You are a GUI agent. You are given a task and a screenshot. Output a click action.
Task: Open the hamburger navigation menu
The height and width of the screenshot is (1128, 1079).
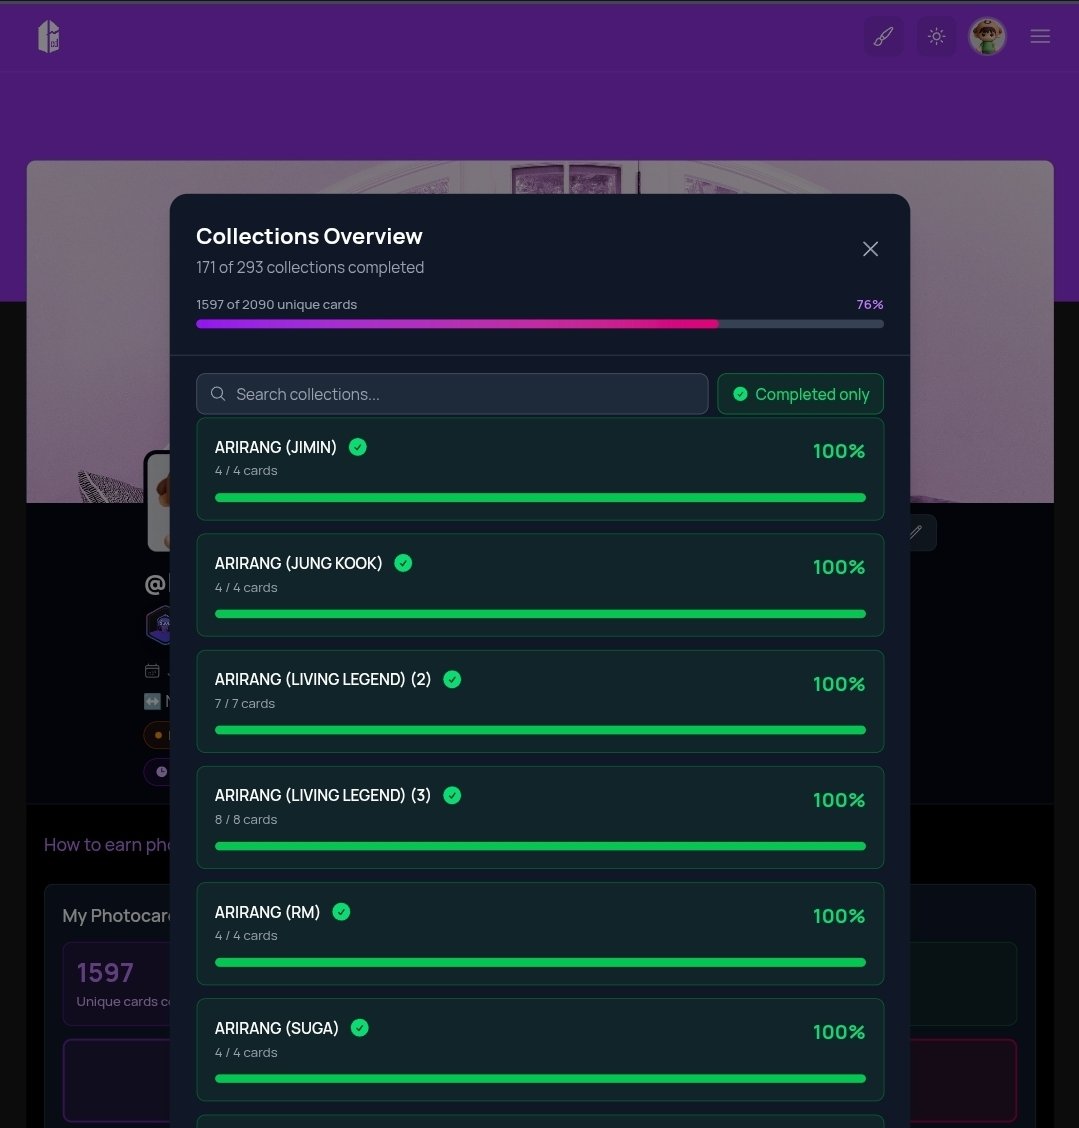[1039, 36]
